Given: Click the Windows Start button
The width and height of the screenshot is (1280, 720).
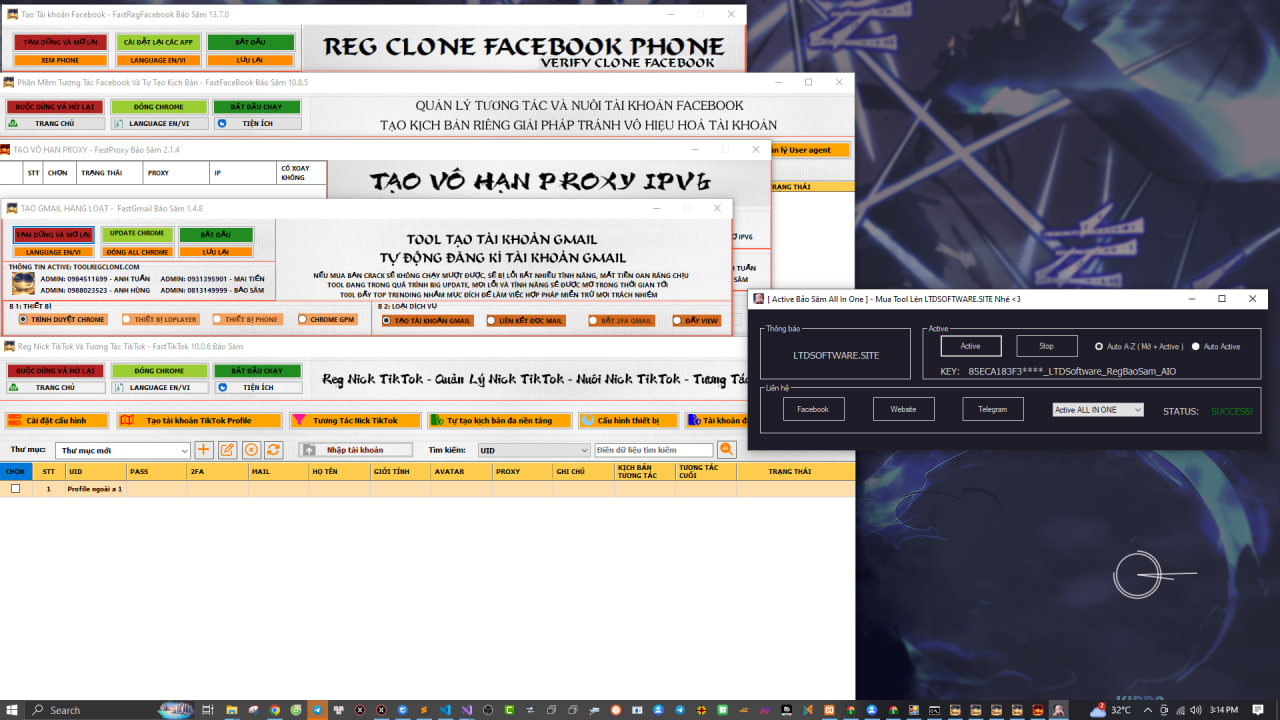Looking at the screenshot, I should pos(12,710).
